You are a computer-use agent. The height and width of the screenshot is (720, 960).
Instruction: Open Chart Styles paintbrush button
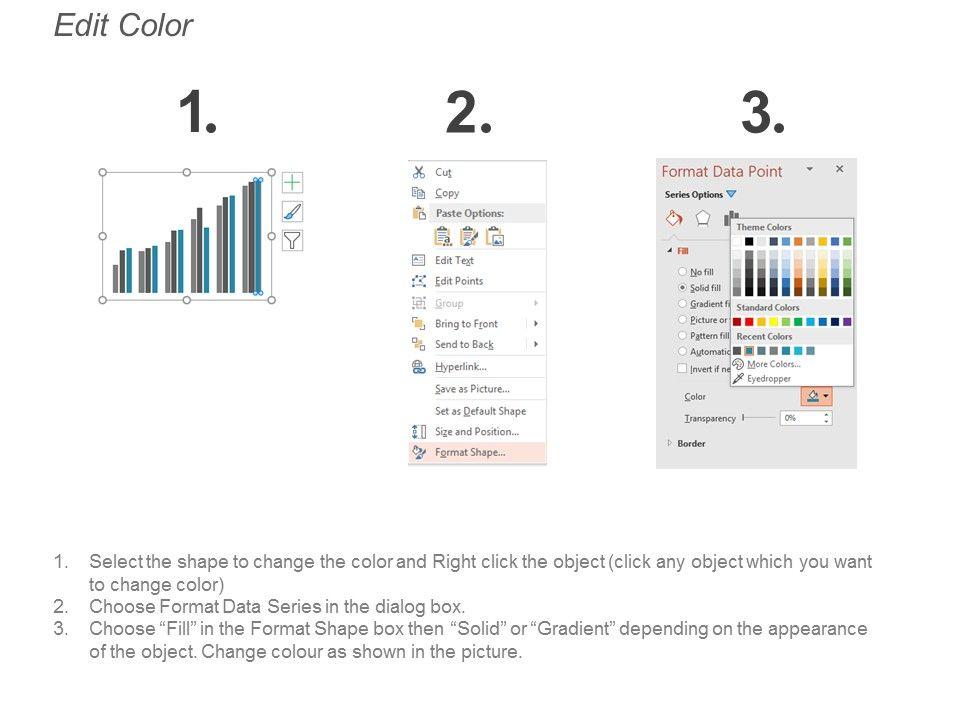(292, 211)
